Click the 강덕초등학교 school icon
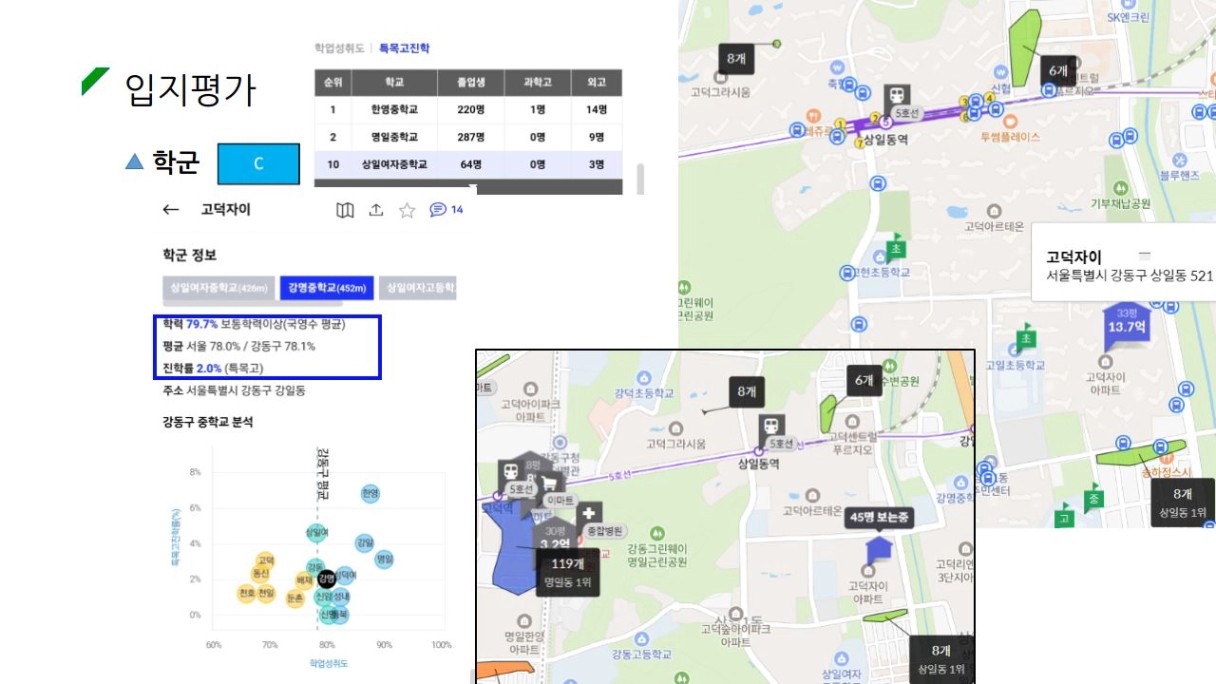This screenshot has height=684, width=1216. (x=645, y=377)
